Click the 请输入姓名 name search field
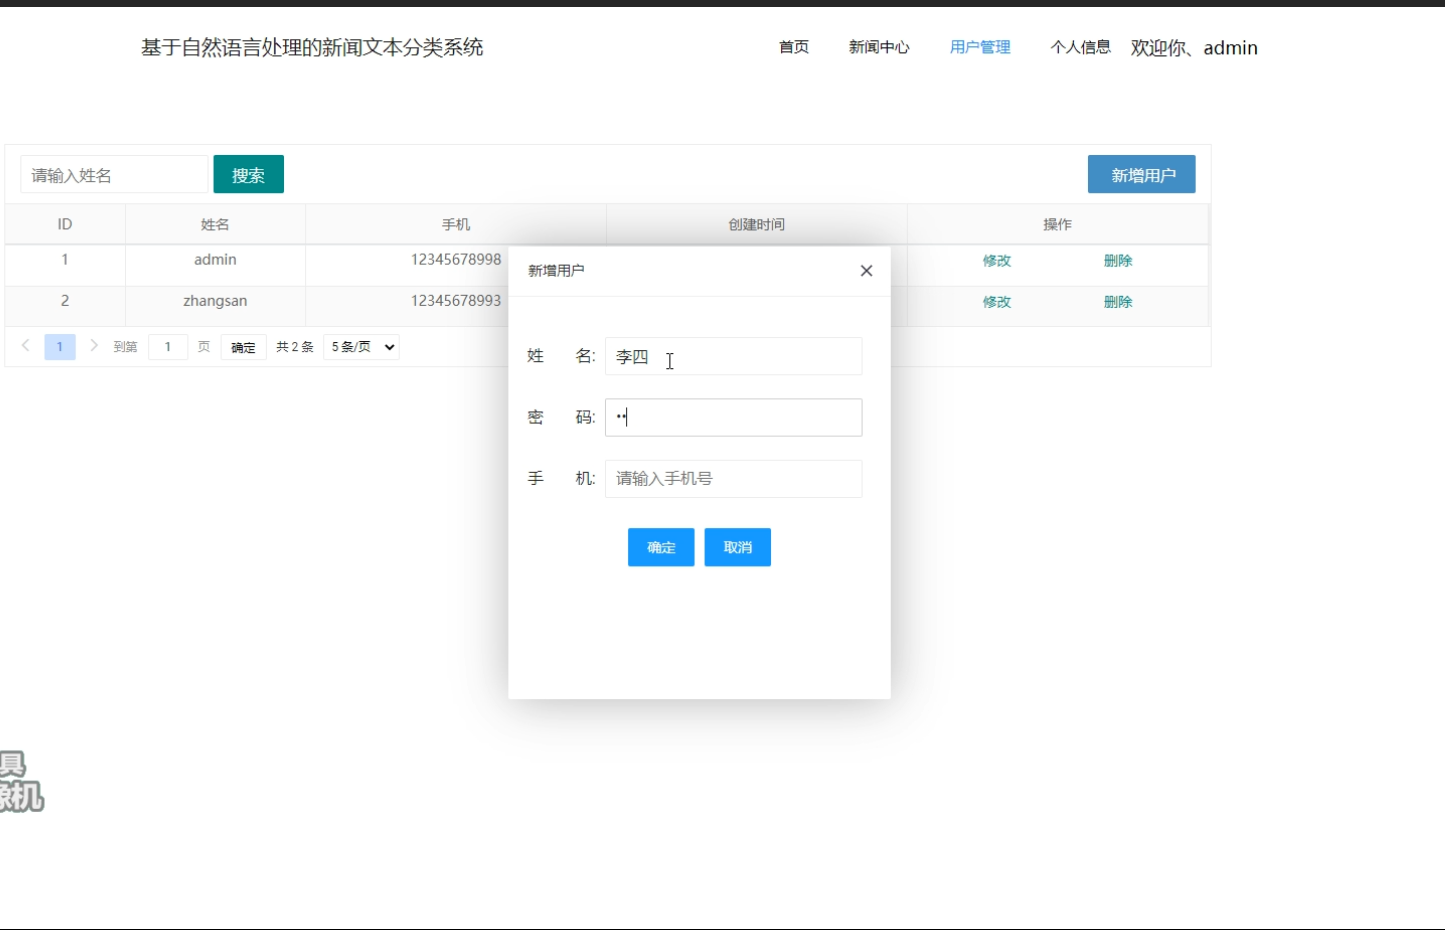The width and height of the screenshot is (1445, 930). click(113, 174)
